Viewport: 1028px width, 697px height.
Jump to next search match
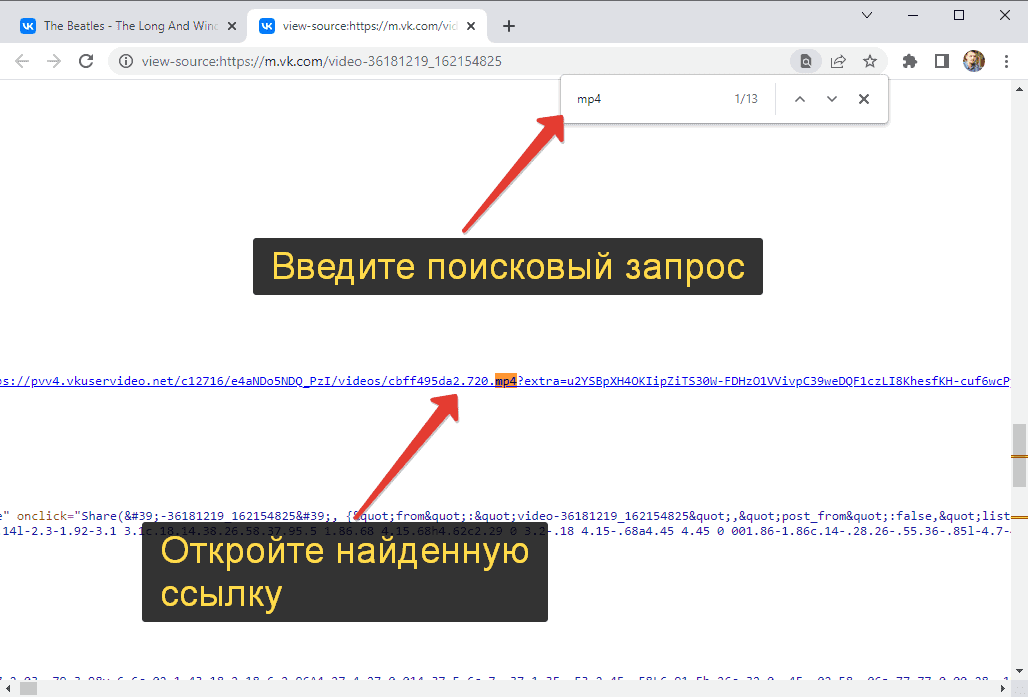831,99
